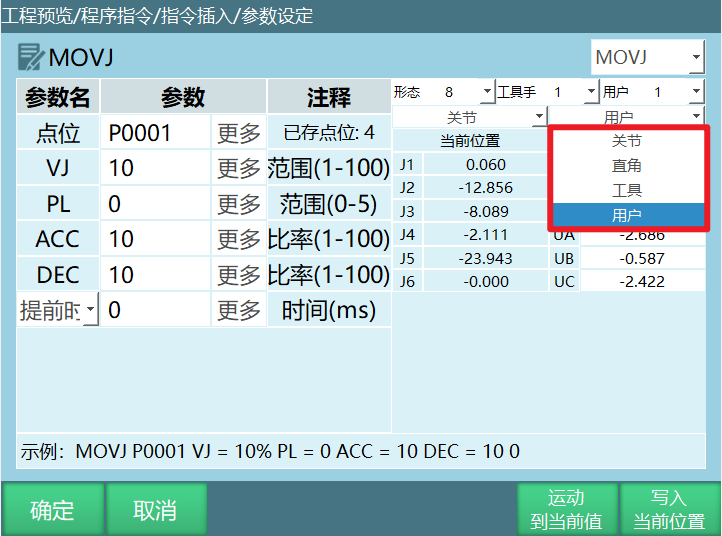Click 更多 in the DEC row
This screenshot has width=722, height=536.
pyautogui.click(x=239, y=274)
